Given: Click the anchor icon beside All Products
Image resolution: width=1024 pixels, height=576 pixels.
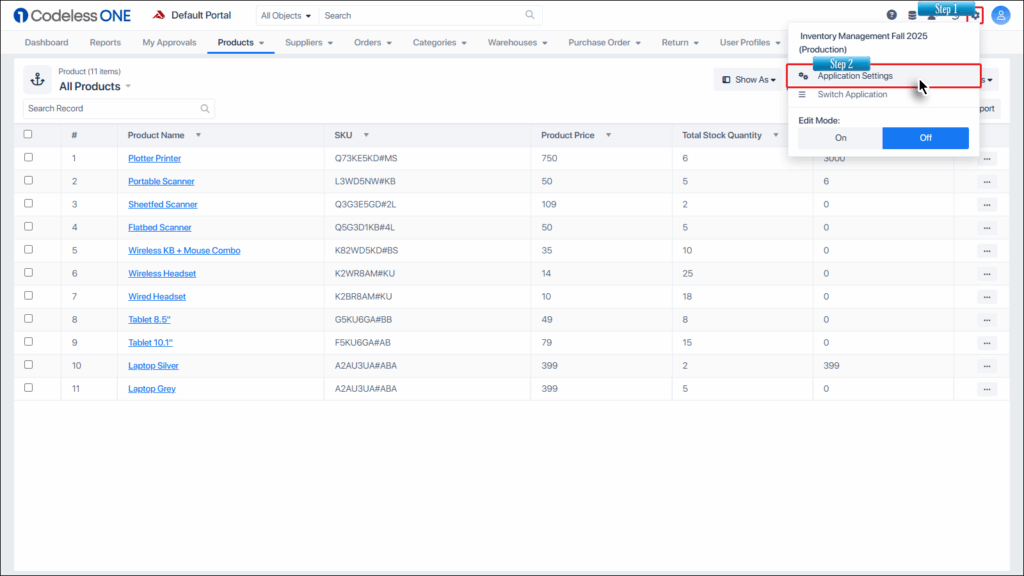Looking at the screenshot, I should [x=37, y=79].
